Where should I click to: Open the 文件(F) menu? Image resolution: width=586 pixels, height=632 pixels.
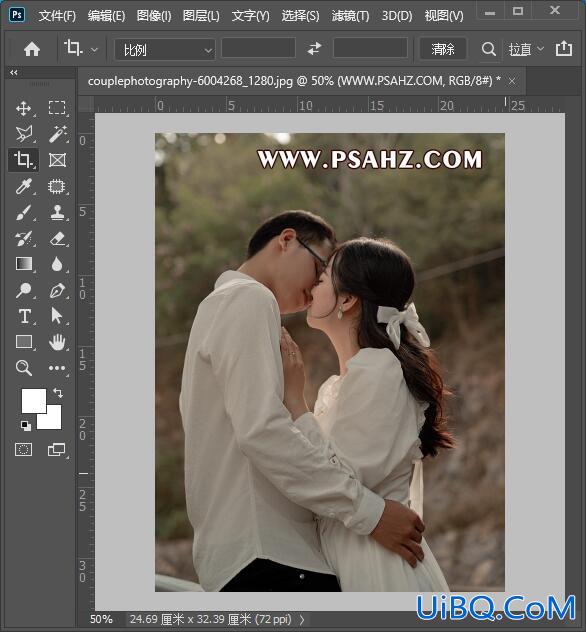[x=57, y=16]
